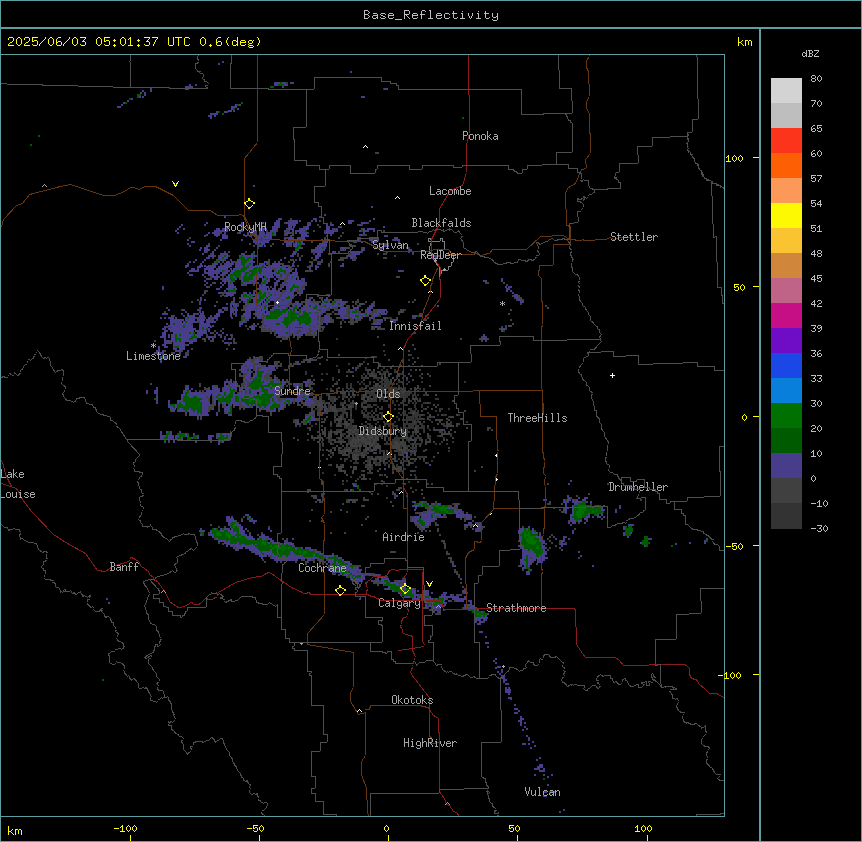Pick the bright yellow 51-54 dBZ legend swatch
The image size is (862, 842).
(786, 215)
